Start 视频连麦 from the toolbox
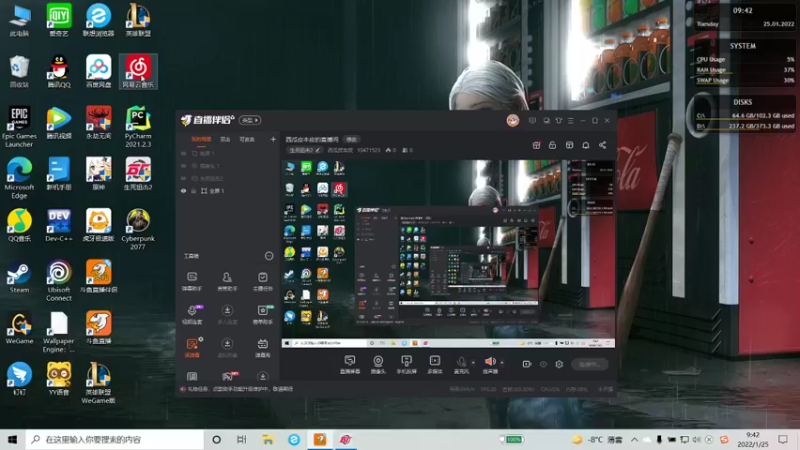This screenshot has width=800, height=450. point(192,314)
